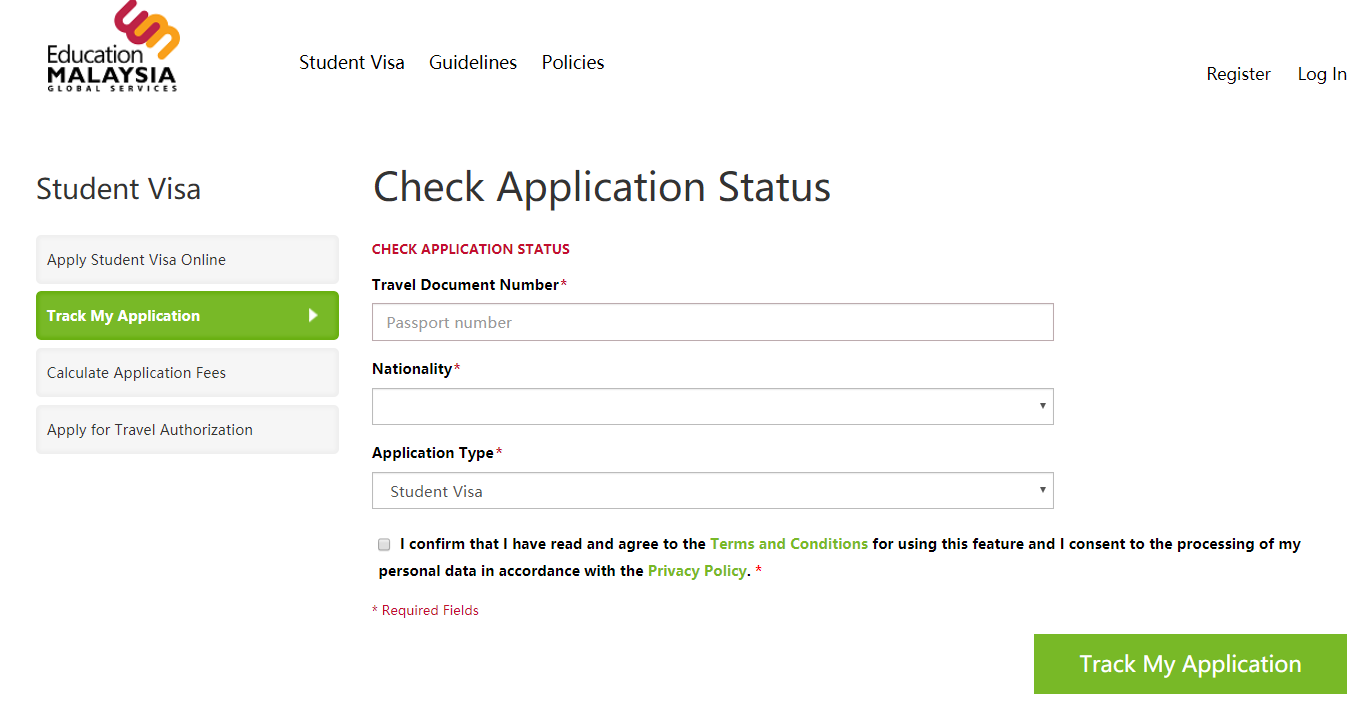Focus the Passport number input field

[712, 323]
